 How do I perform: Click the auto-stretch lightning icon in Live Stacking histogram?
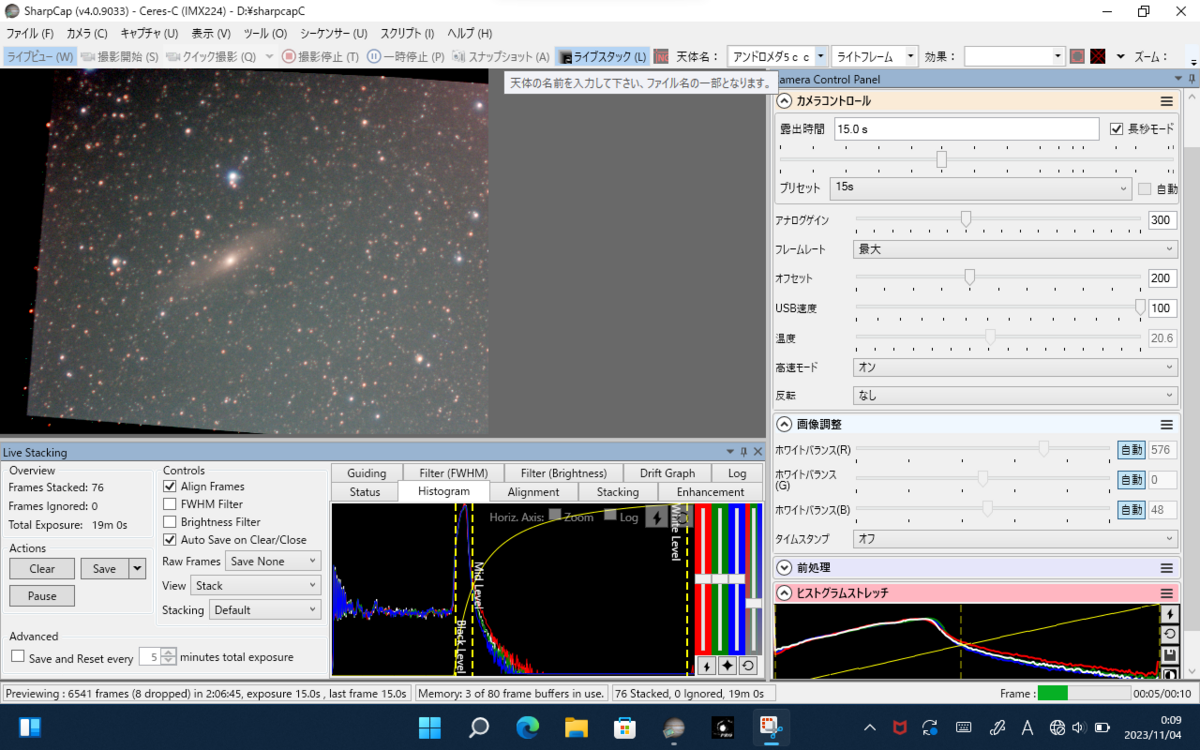click(x=656, y=517)
